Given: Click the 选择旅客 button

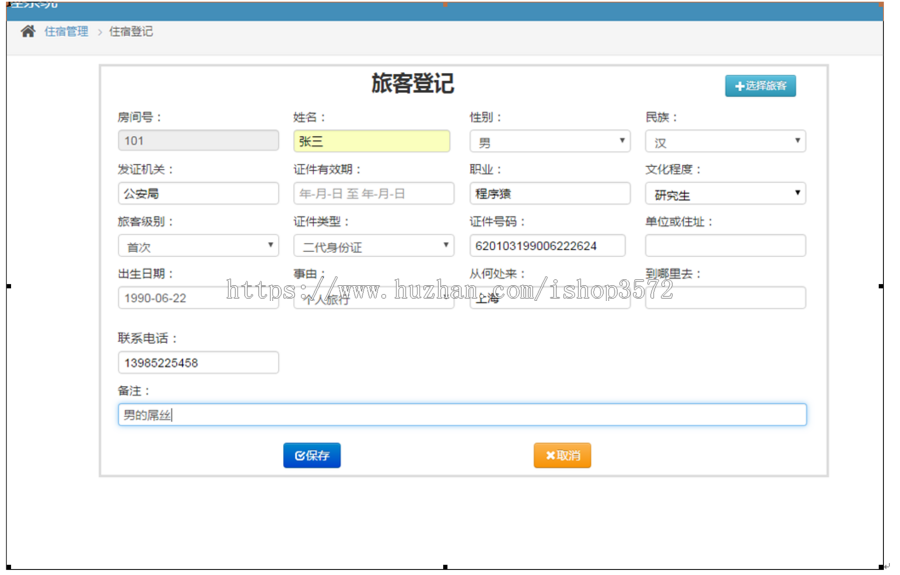Looking at the screenshot, I should point(760,86).
